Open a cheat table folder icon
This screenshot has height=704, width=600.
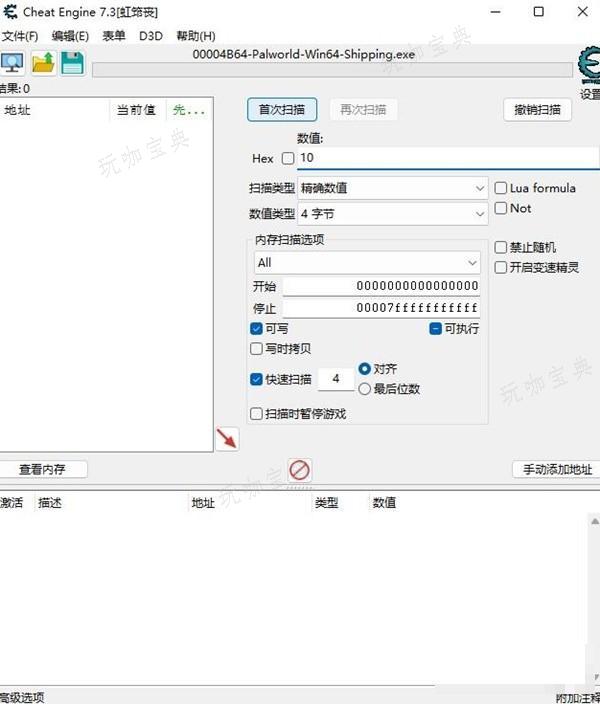tap(44, 63)
